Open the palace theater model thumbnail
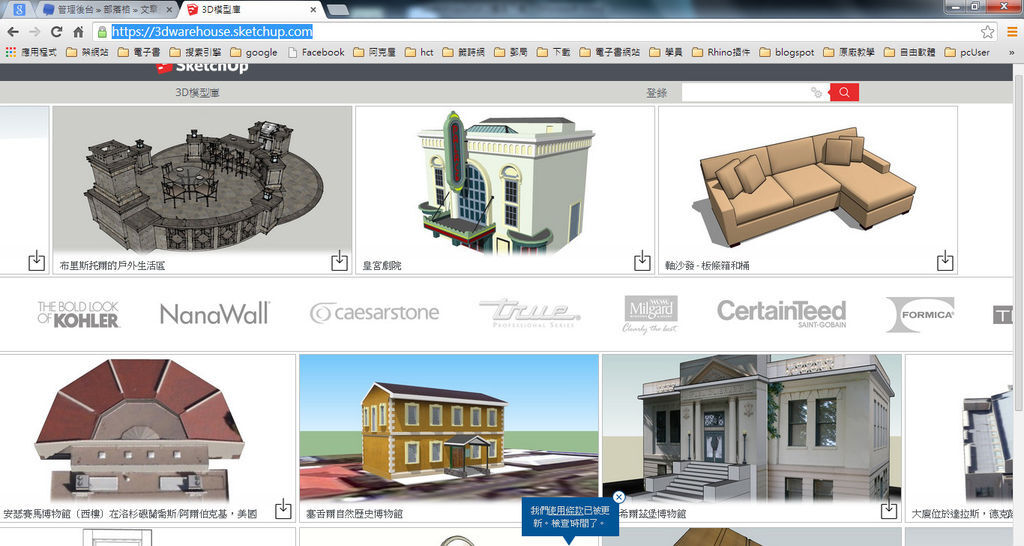Screen dimensions: 1024x546 [x=505, y=181]
